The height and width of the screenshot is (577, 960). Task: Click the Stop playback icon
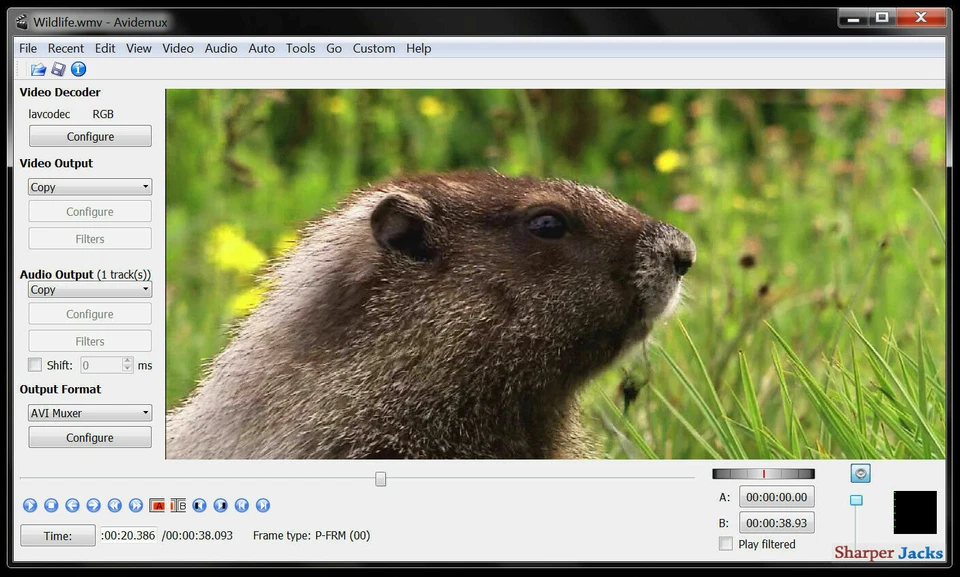(x=50, y=505)
